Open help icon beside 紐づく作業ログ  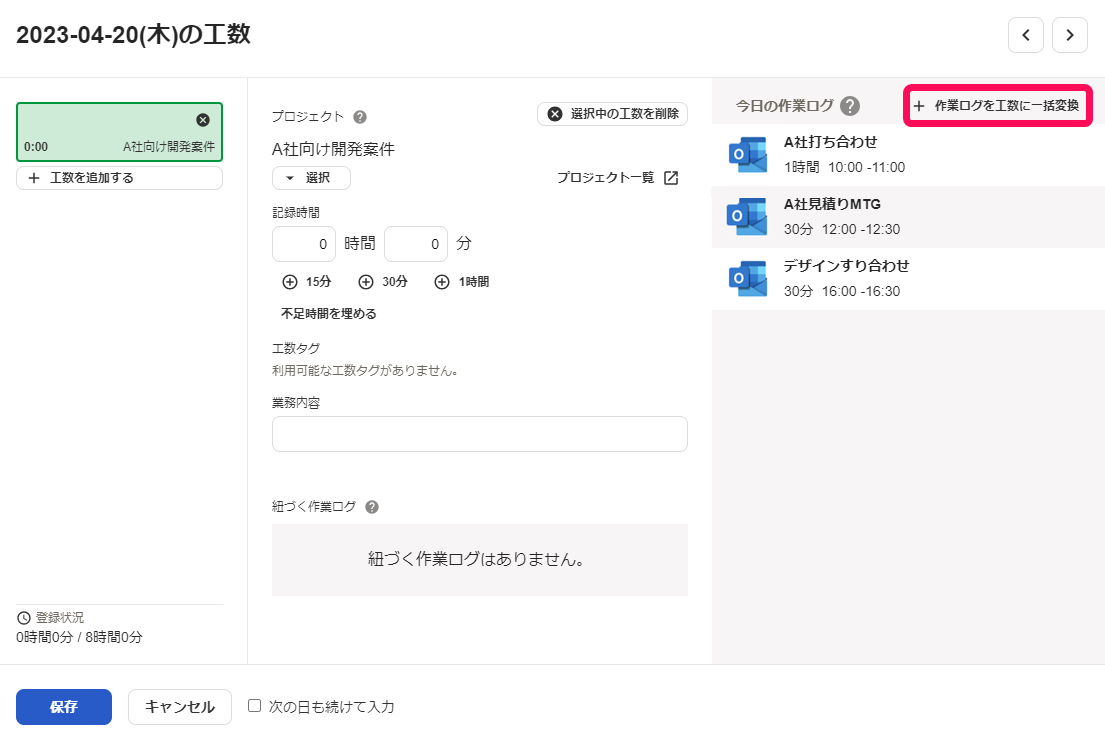(x=372, y=507)
